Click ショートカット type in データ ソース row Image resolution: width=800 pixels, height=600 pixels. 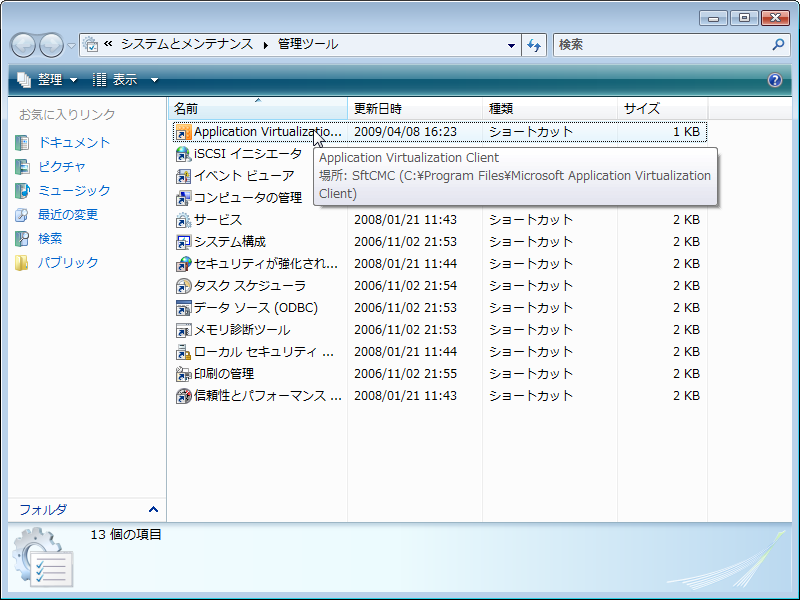point(531,308)
